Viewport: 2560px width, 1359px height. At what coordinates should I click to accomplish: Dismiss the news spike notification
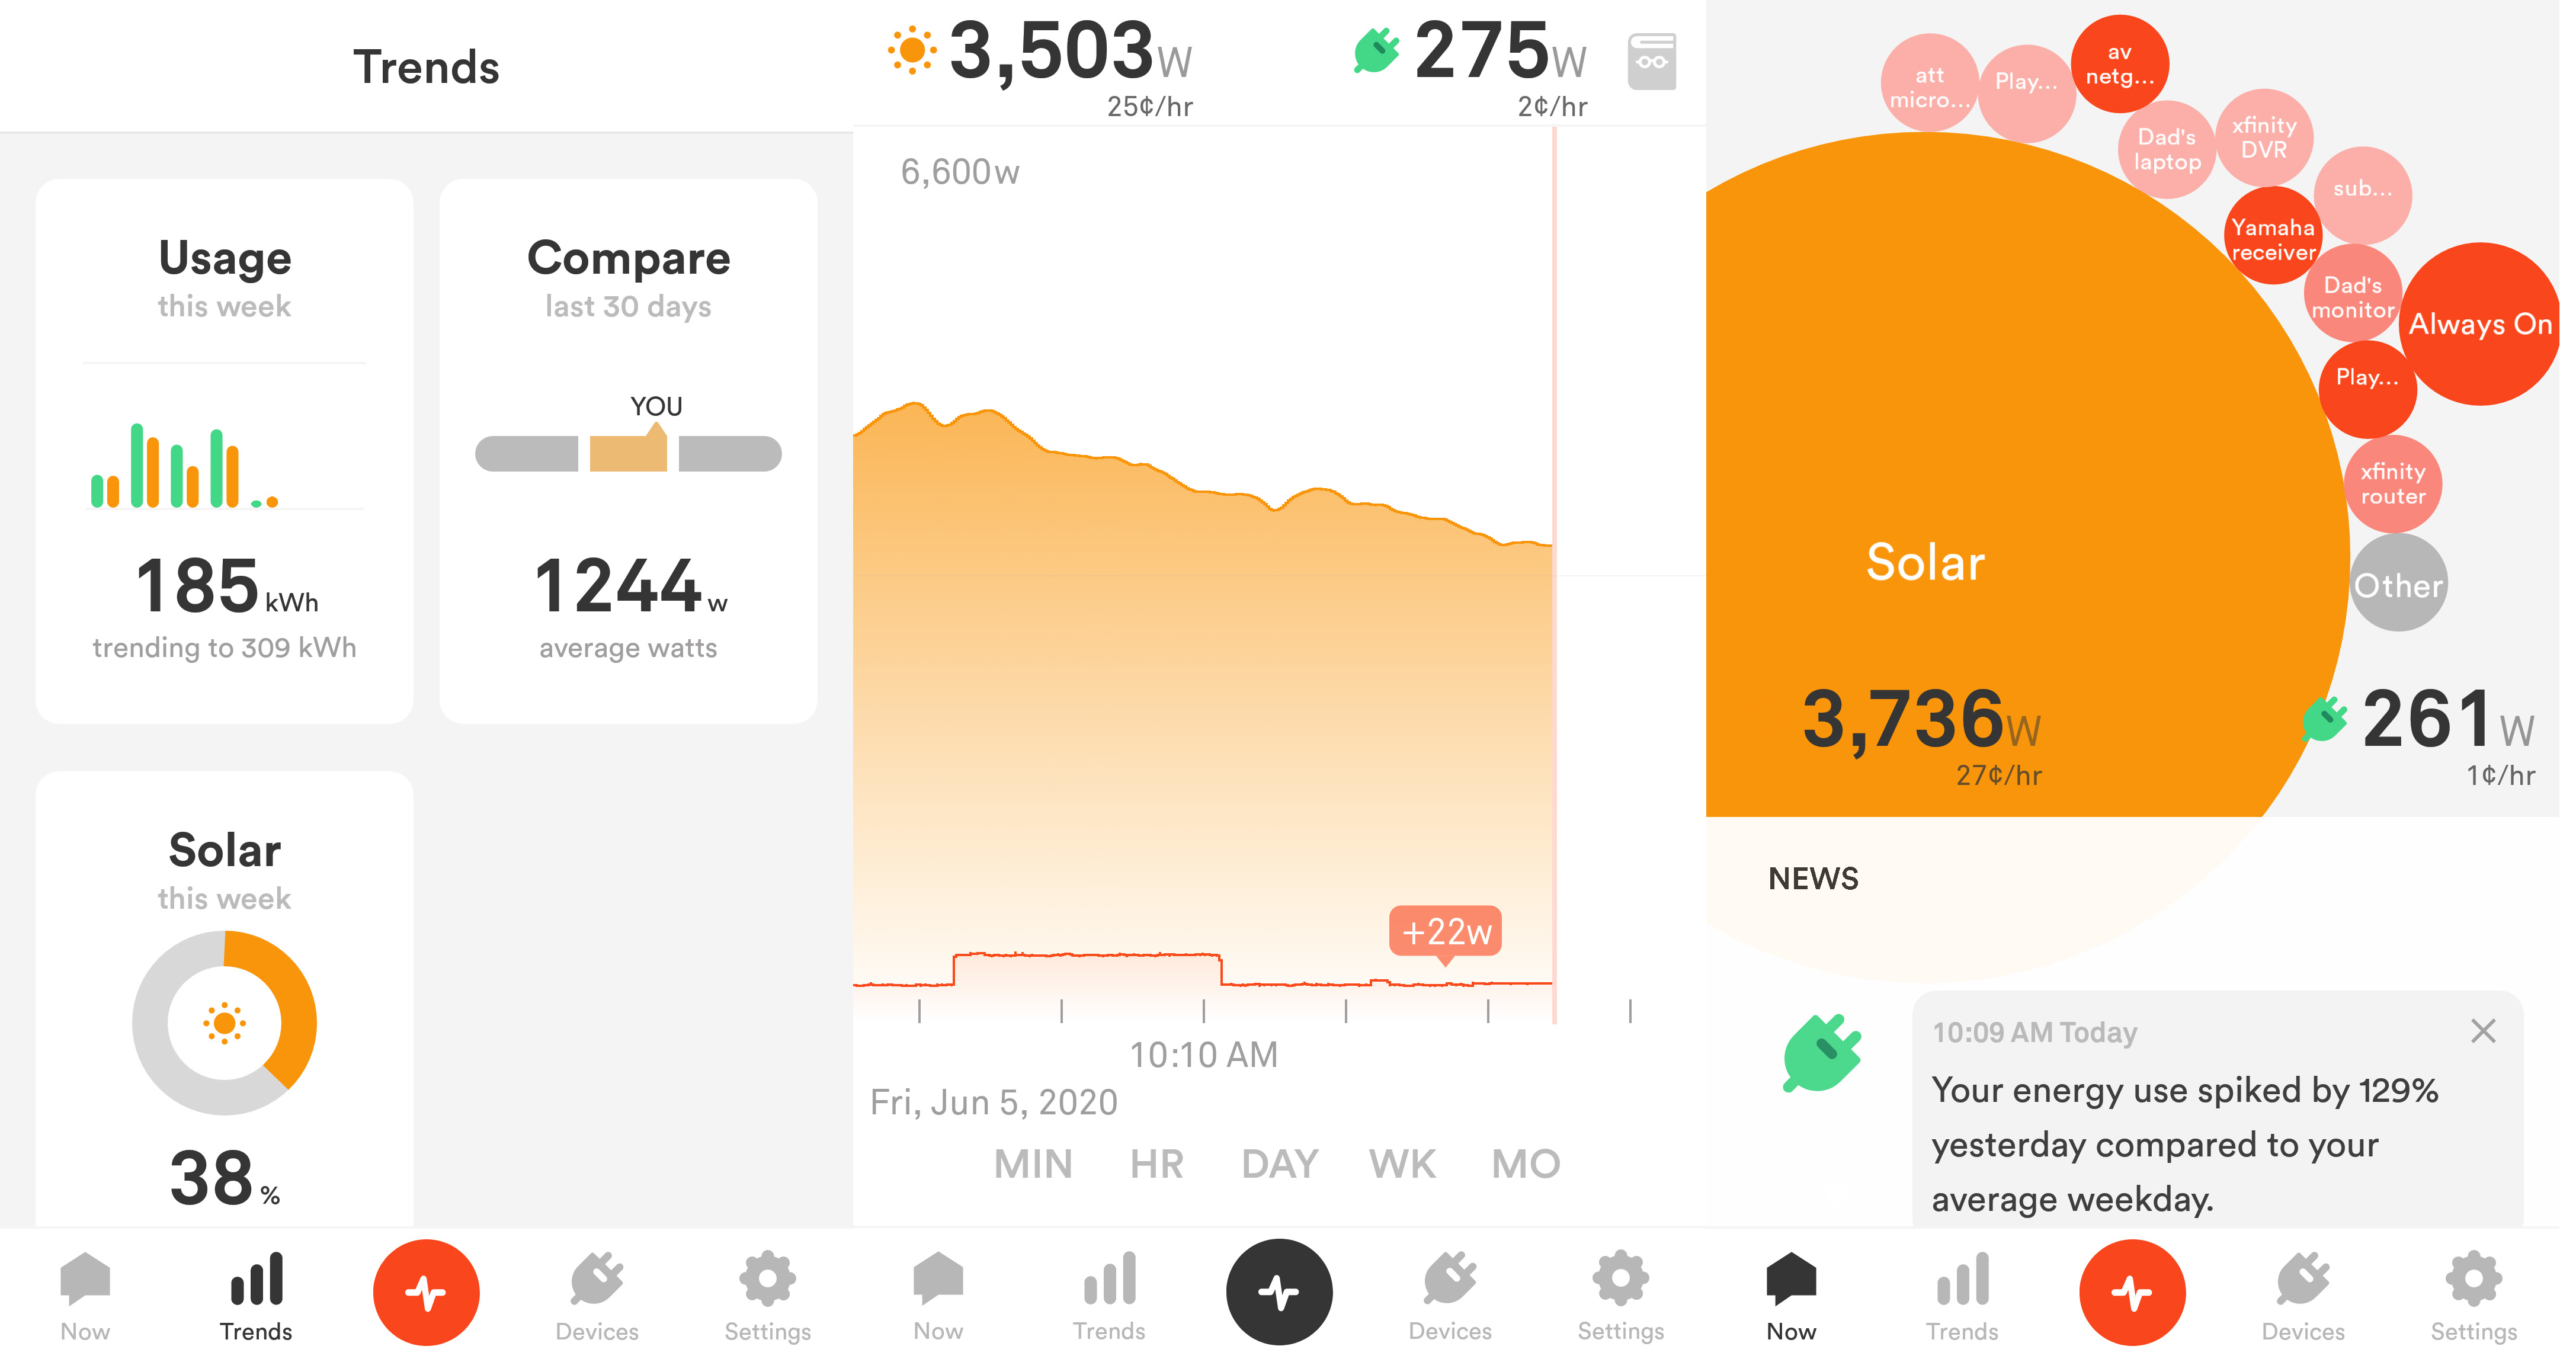(2482, 1031)
